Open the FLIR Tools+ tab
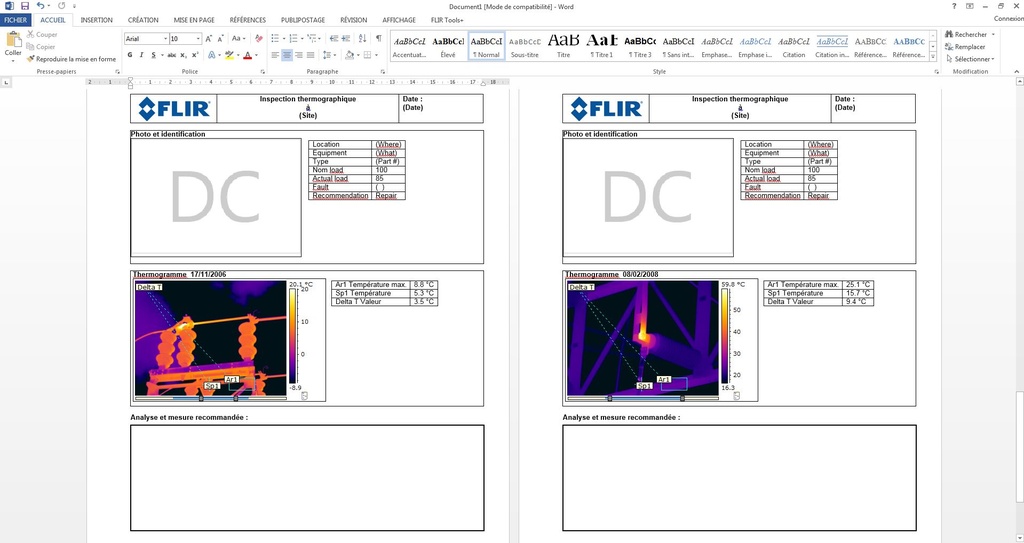The width and height of the screenshot is (1024, 543). point(447,20)
